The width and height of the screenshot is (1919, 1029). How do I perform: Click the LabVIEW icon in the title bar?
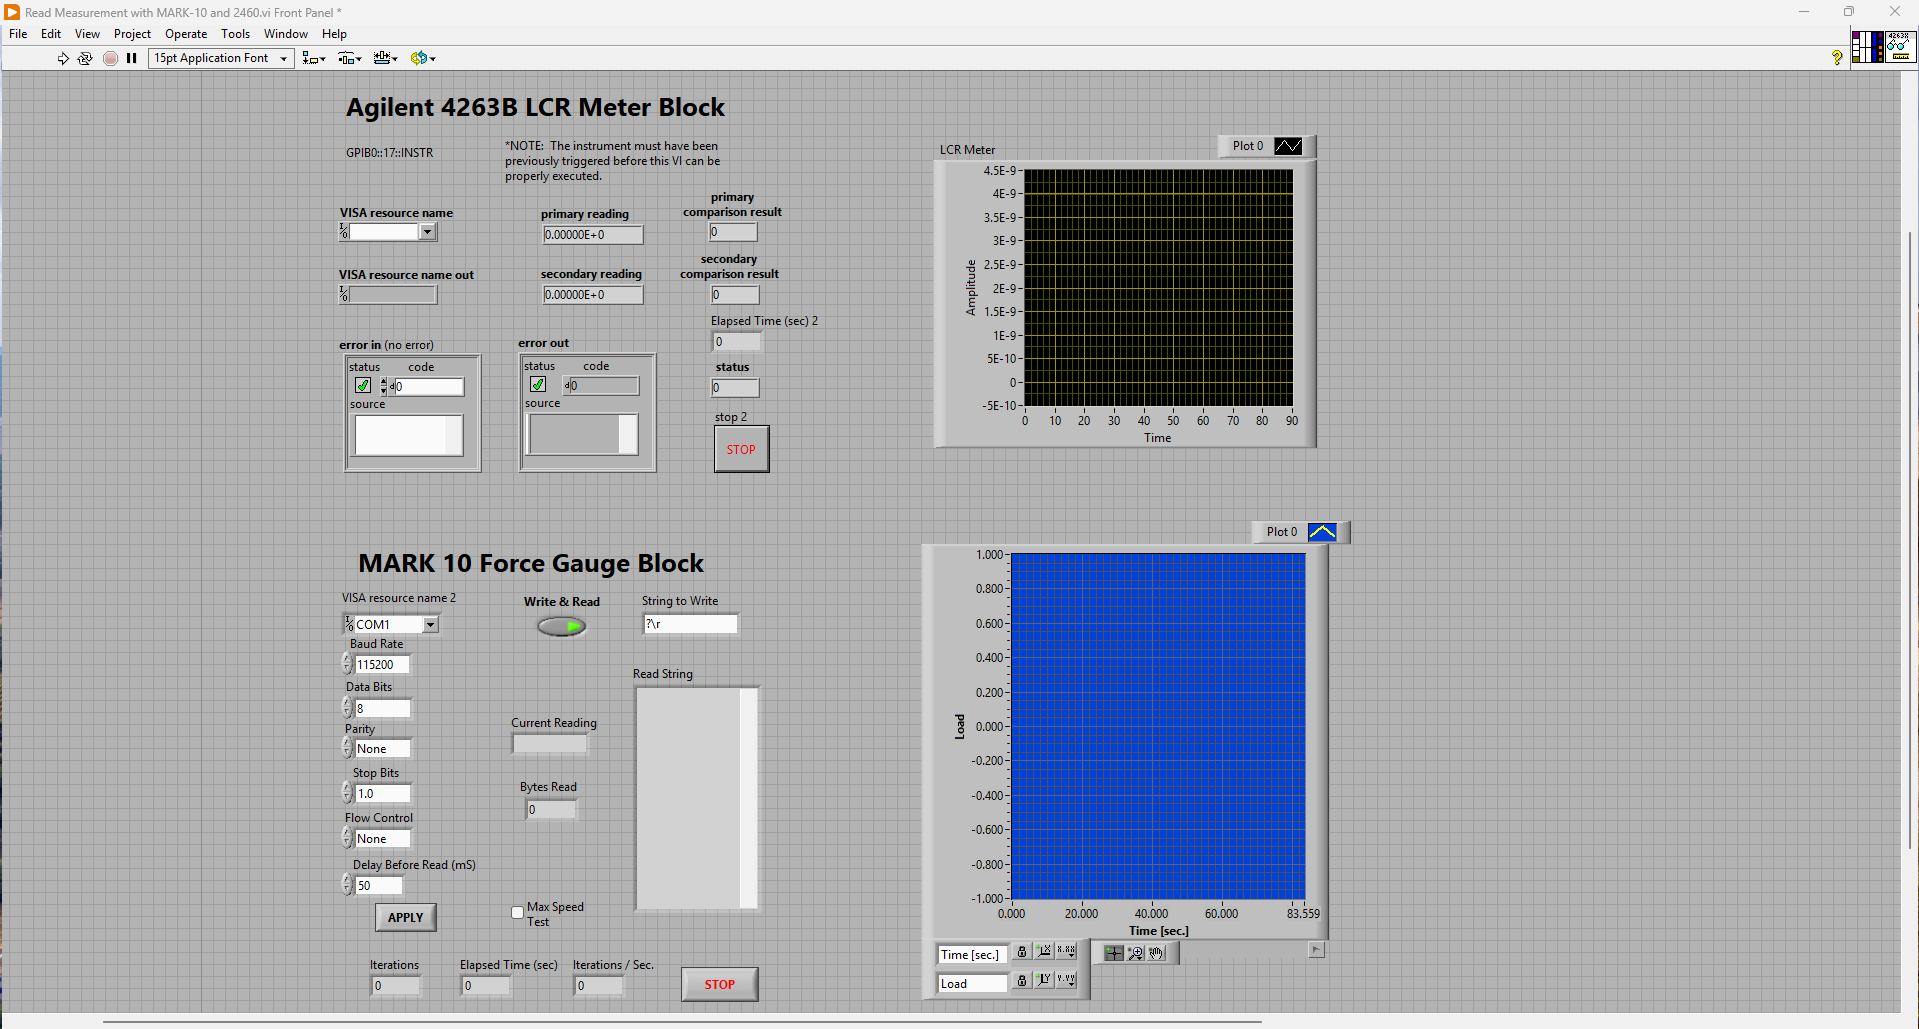[x=12, y=12]
